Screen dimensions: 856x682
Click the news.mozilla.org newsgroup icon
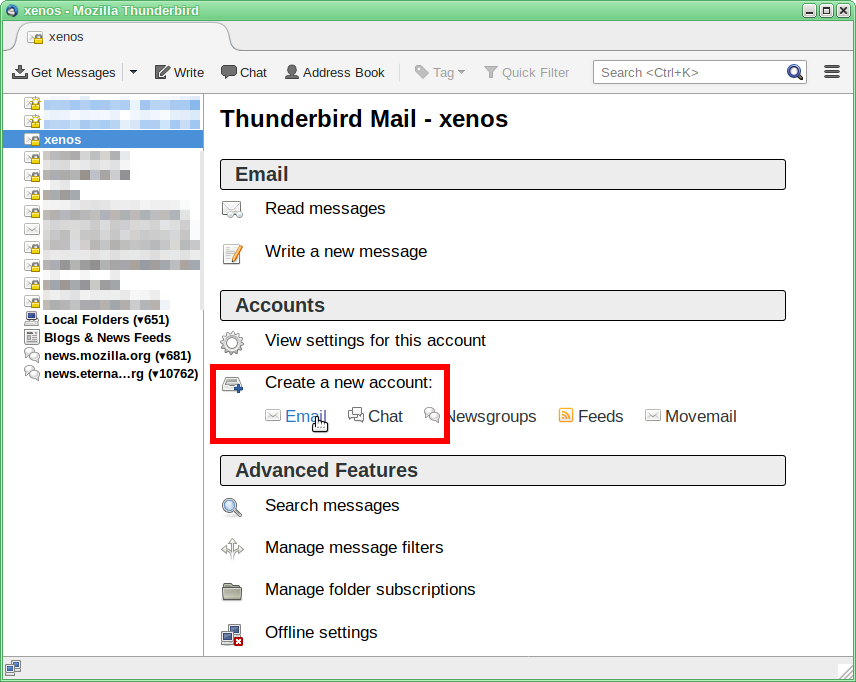(x=32, y=355)
